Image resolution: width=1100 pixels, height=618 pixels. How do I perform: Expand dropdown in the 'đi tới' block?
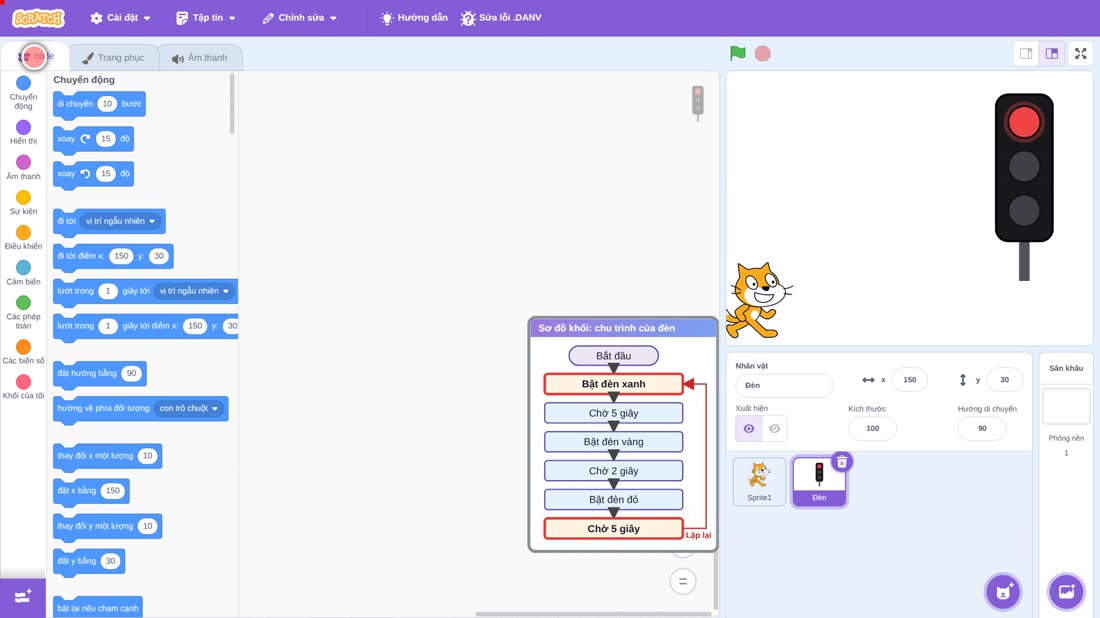[120, 221]
